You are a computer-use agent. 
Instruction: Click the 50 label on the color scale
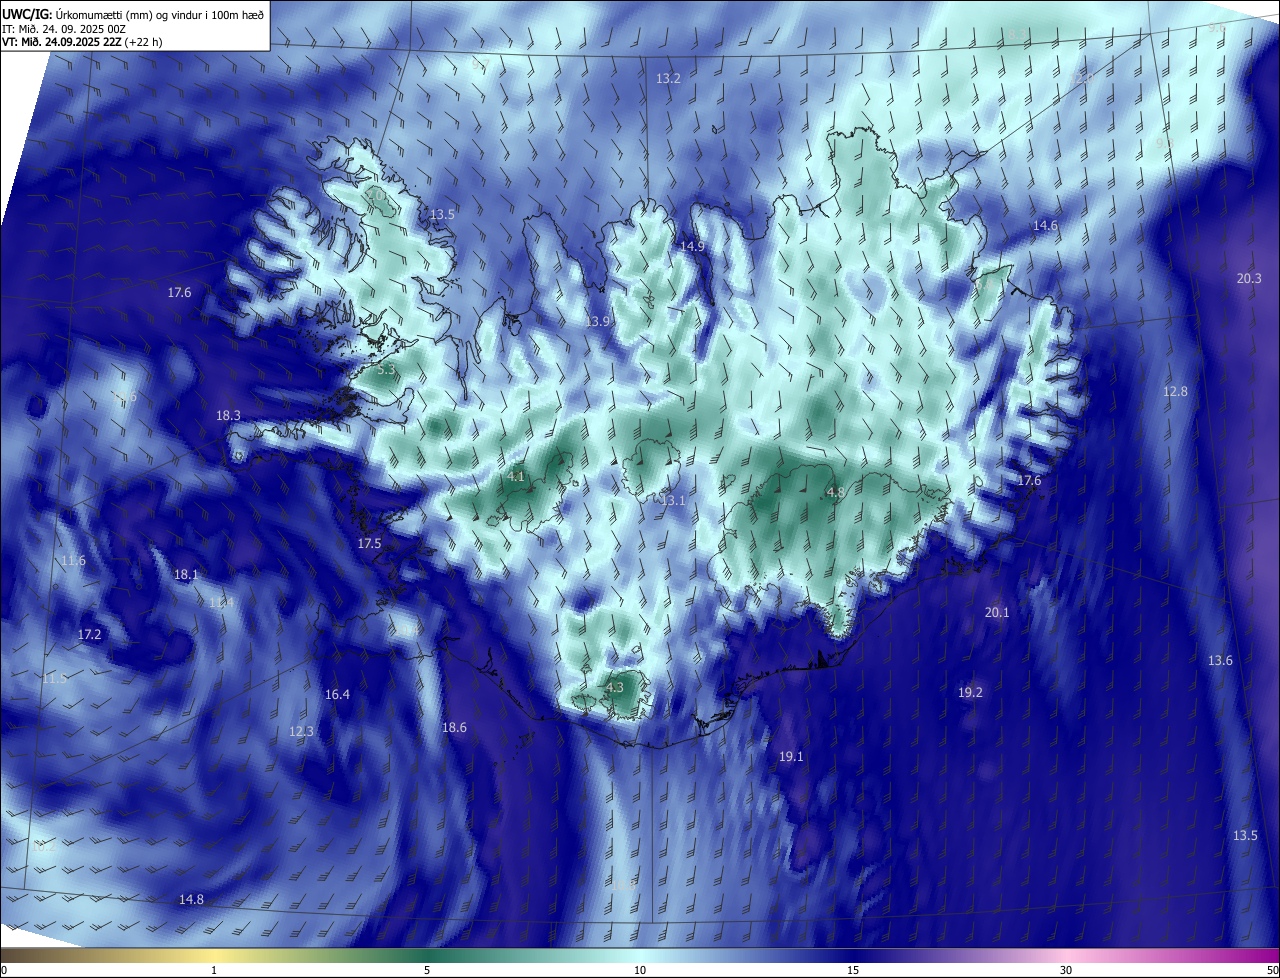[x=1272, y=970]
